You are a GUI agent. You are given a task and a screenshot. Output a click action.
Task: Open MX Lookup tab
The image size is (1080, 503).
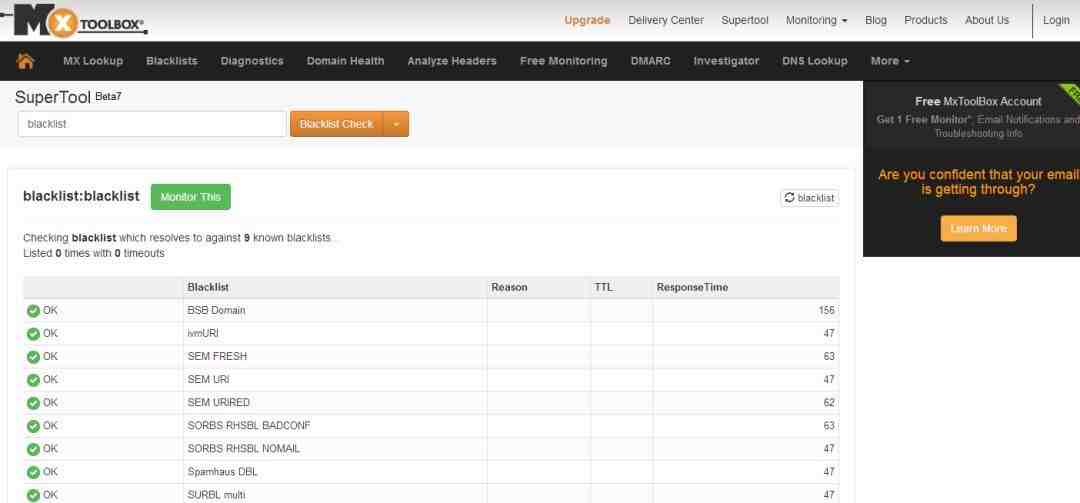click(93, 61)
